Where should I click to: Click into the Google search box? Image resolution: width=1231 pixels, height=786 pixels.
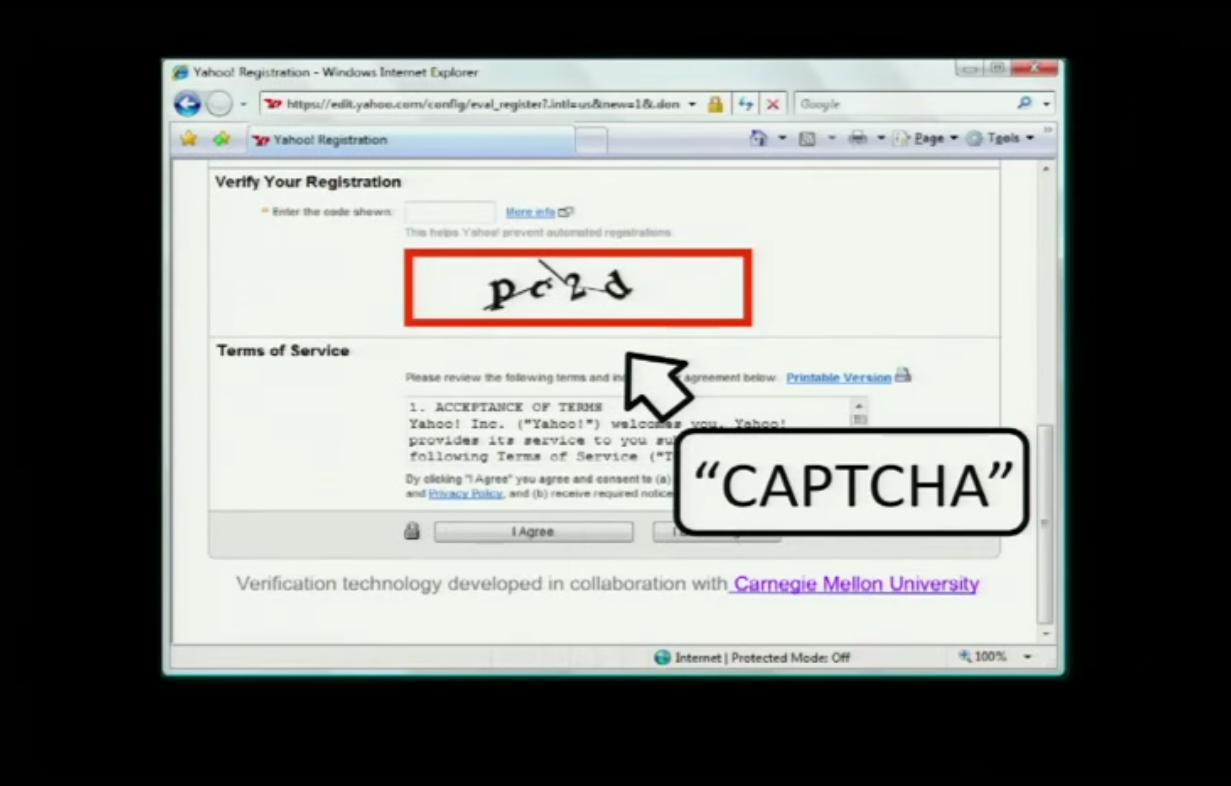pyautogui.click(x=904, y=104)
